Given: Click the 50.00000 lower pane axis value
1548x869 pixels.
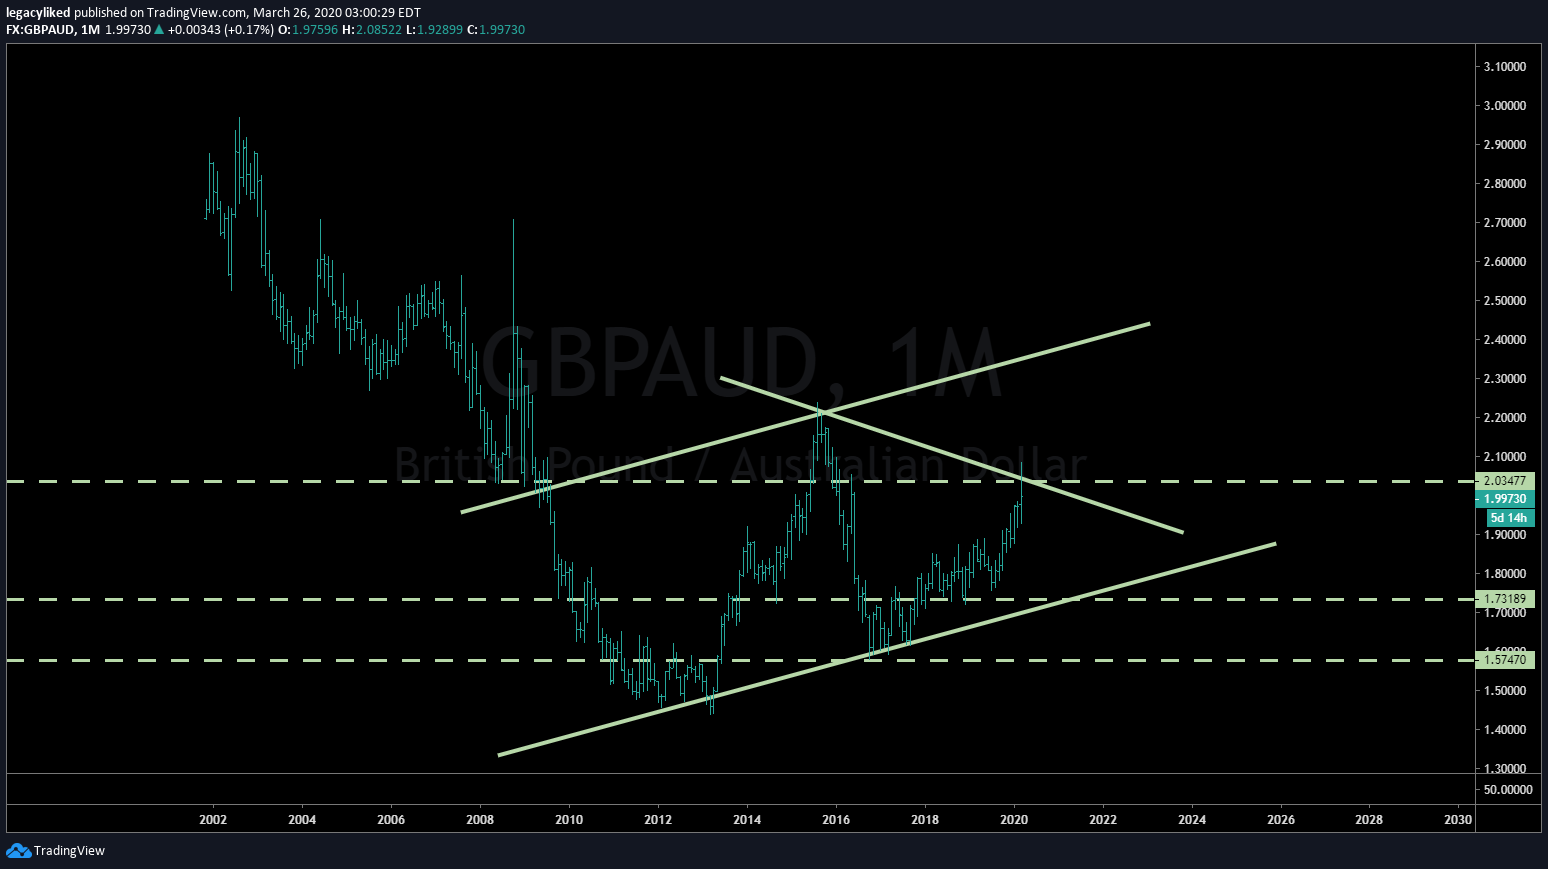Looking at the screenshot, I should (1509, 790).
